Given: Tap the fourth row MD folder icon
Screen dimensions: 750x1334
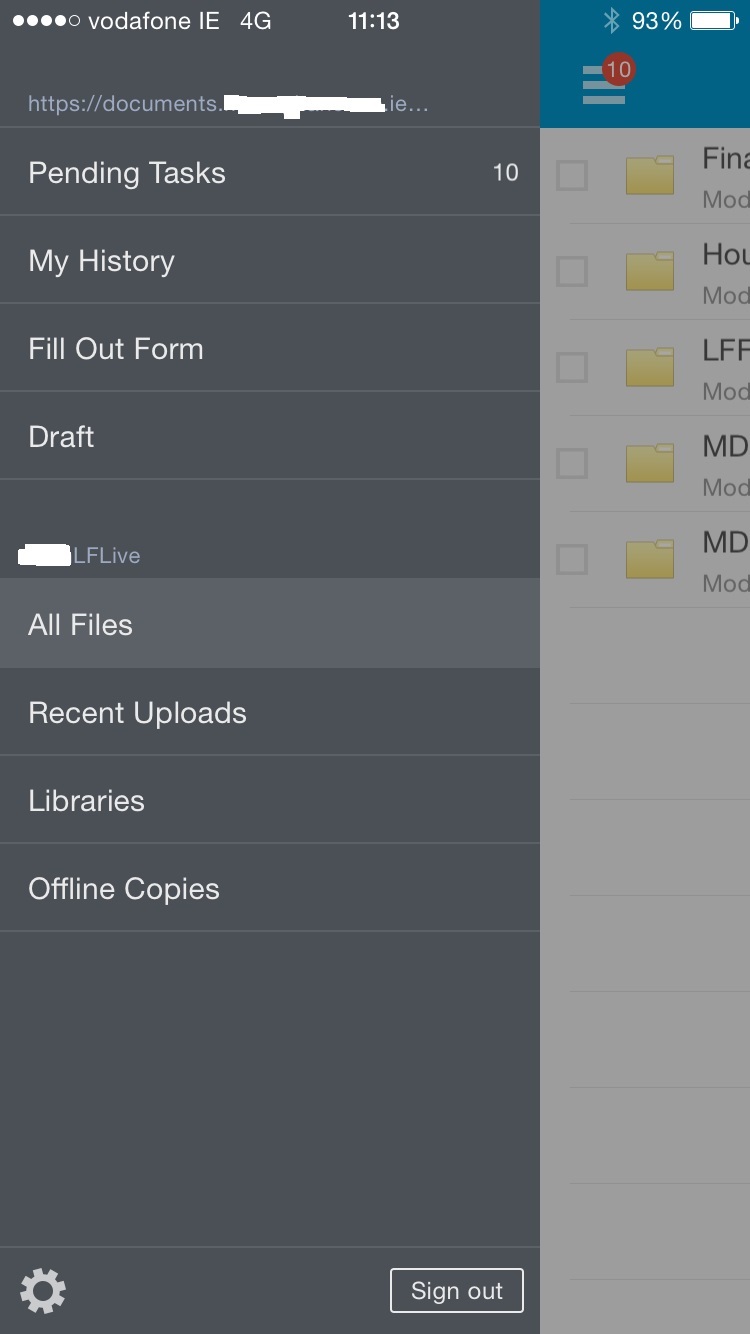Looking at the screenshot, I should (650, 463).
